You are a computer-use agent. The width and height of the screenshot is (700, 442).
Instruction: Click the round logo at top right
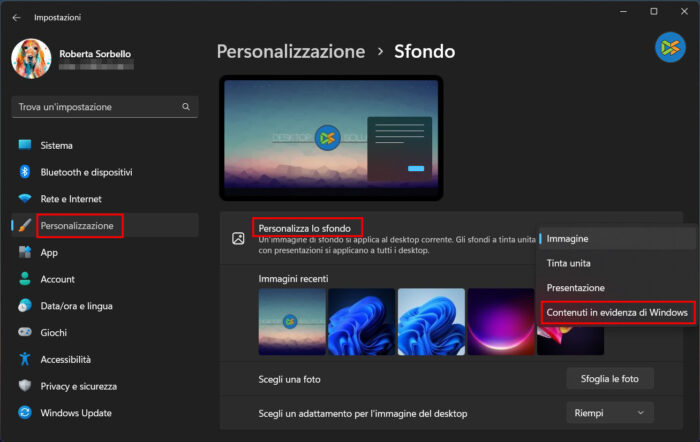pyautogui.click(x=670, y=47)
